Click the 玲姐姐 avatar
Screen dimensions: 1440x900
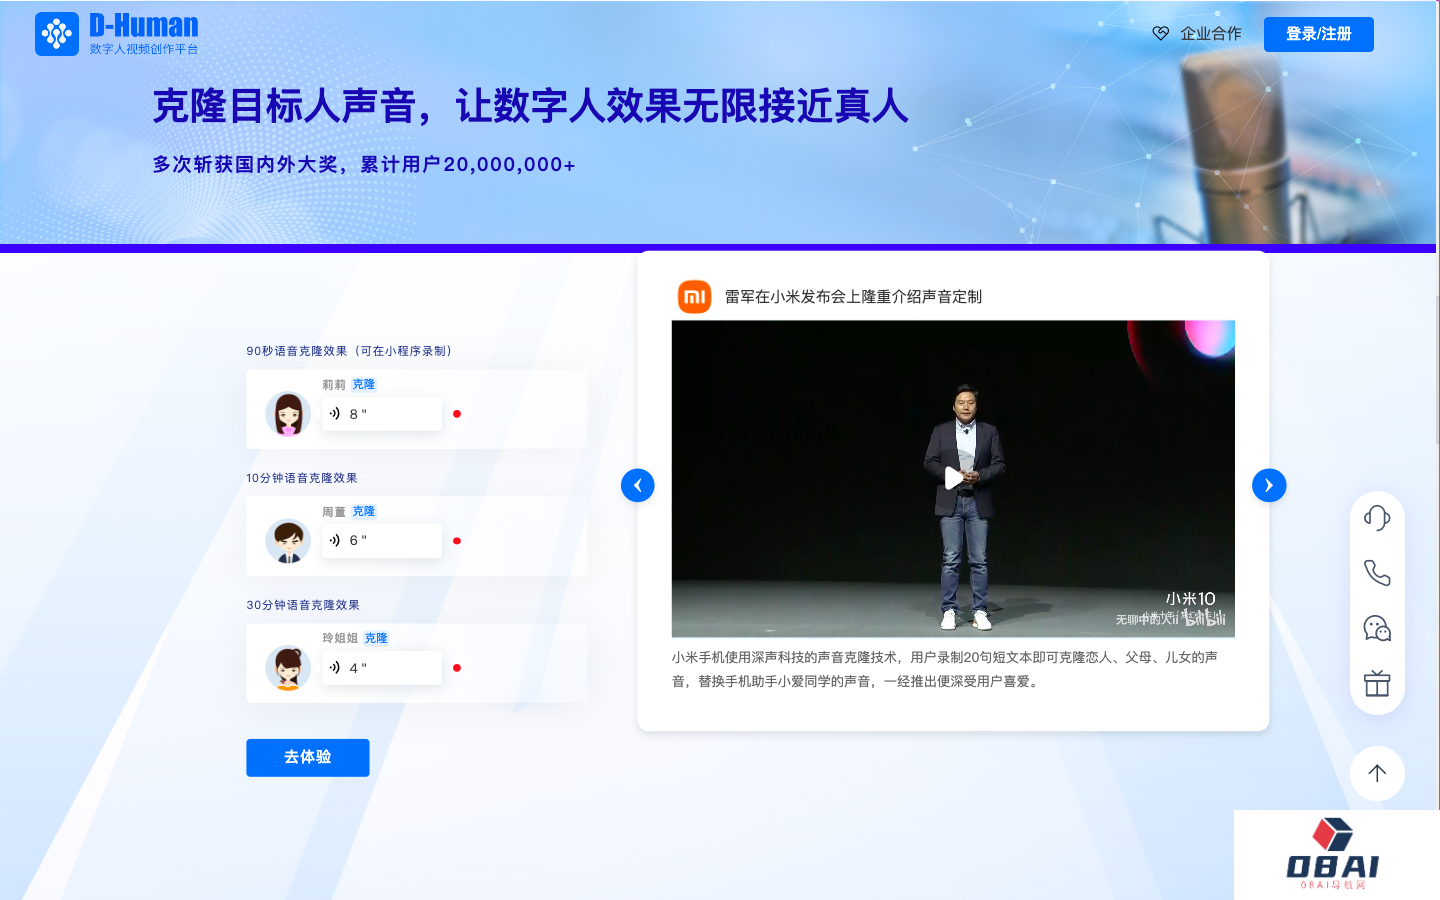(x=288, y=668)
